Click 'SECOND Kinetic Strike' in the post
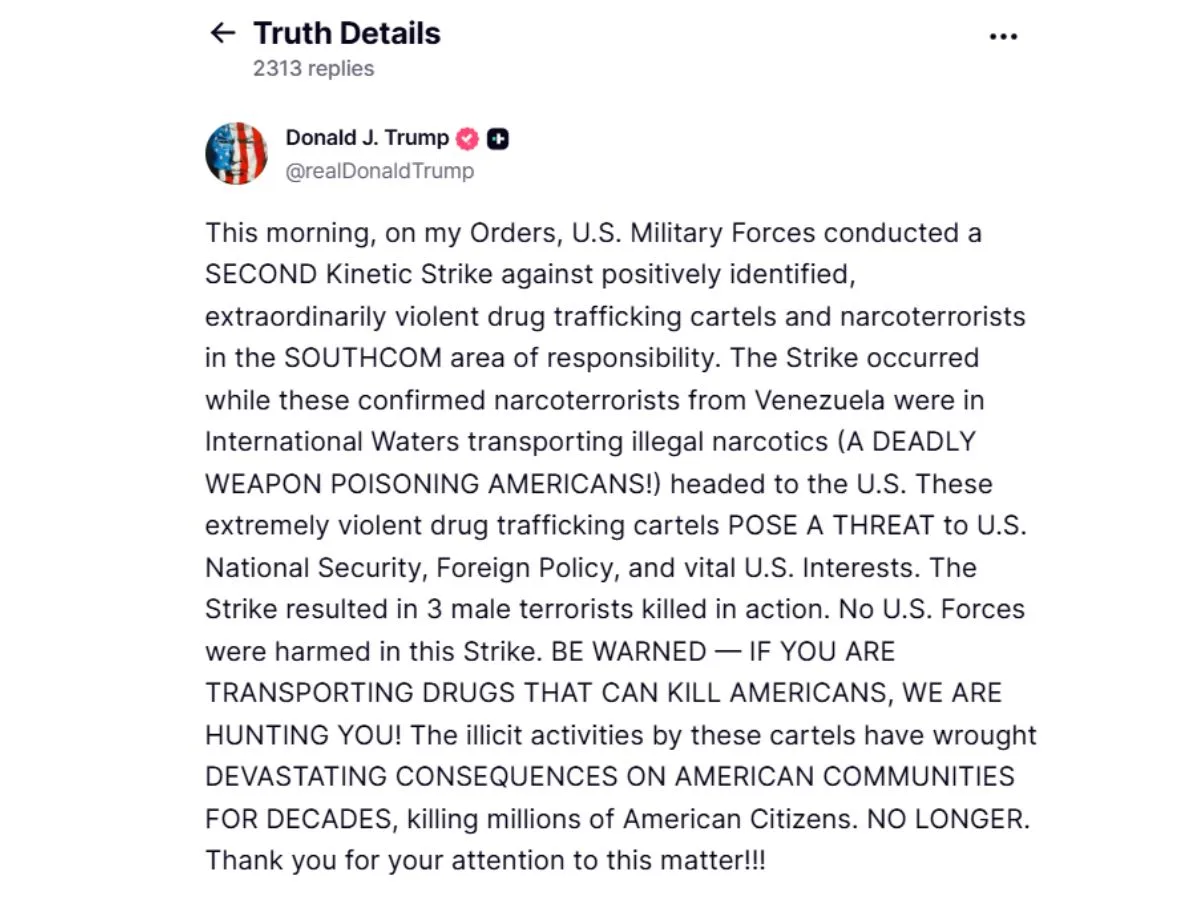1200x900 pixels. (365, 275)
